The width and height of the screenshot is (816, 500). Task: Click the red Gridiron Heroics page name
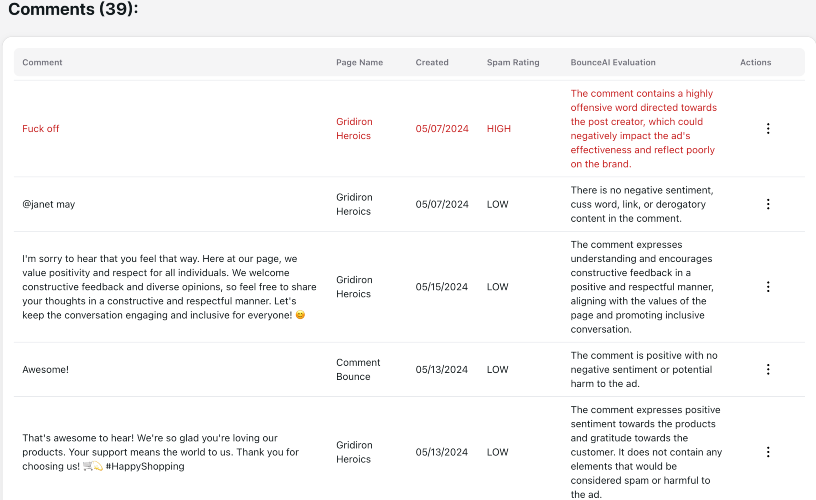pos(354,129)
